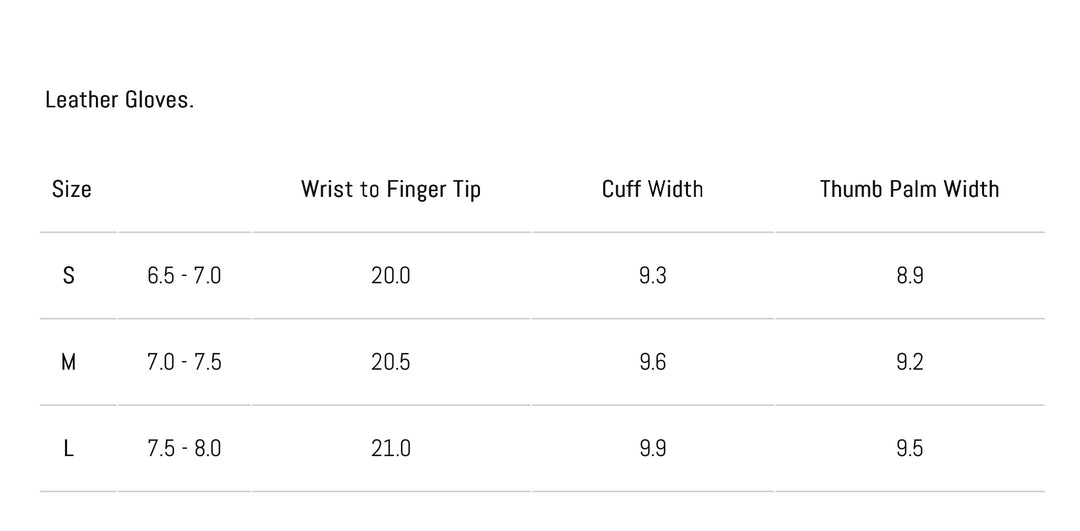
Task: Click the 6.5 - 7.0 size range
Action: pyautogui.click(x=184, y=276)
